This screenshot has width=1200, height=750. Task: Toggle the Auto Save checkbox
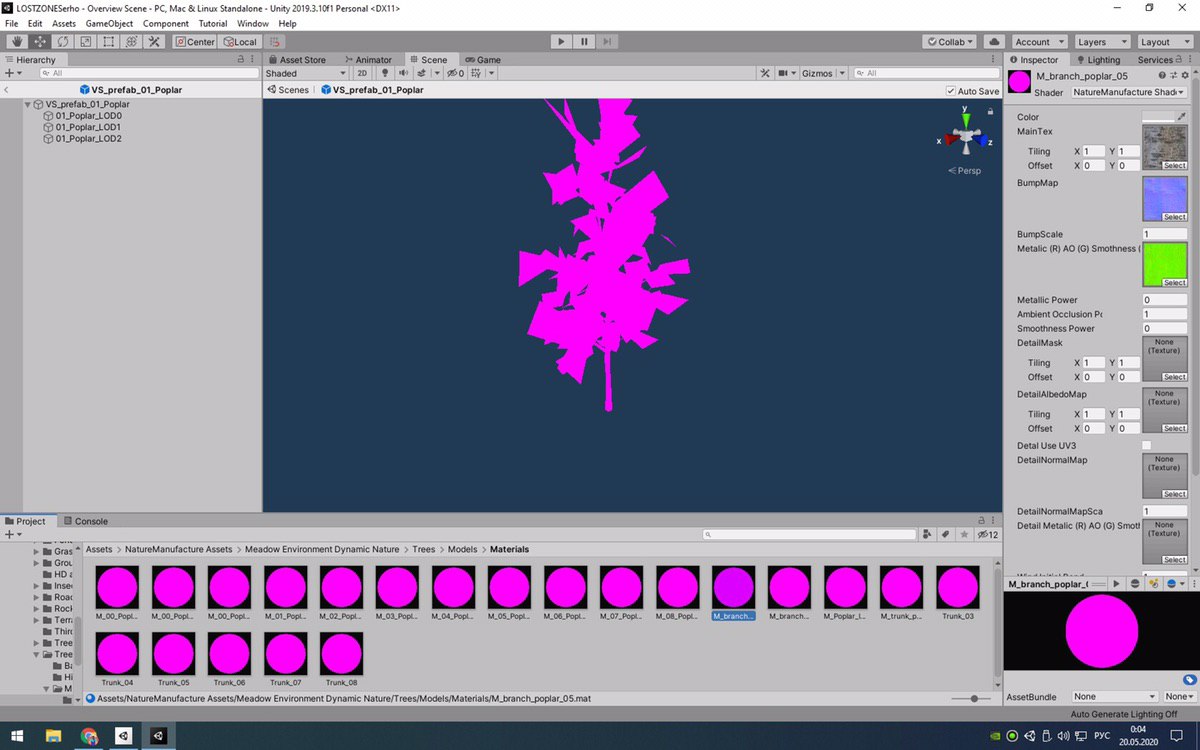950,91
